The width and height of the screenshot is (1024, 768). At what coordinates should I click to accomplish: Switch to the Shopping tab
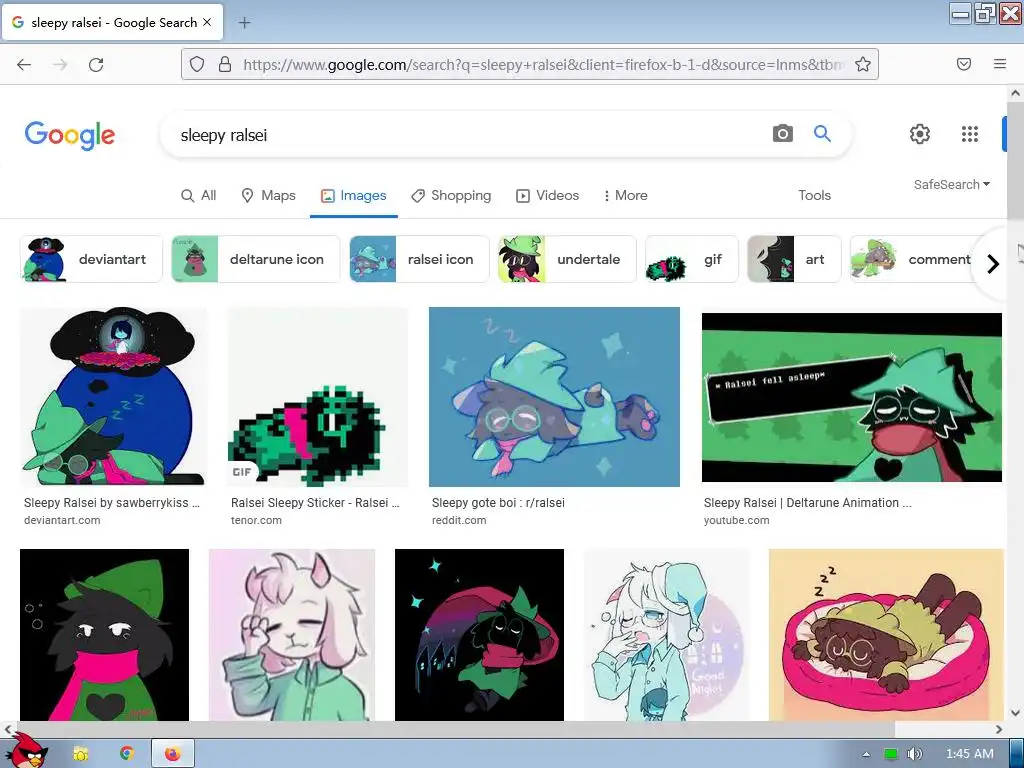pos(451,195)
